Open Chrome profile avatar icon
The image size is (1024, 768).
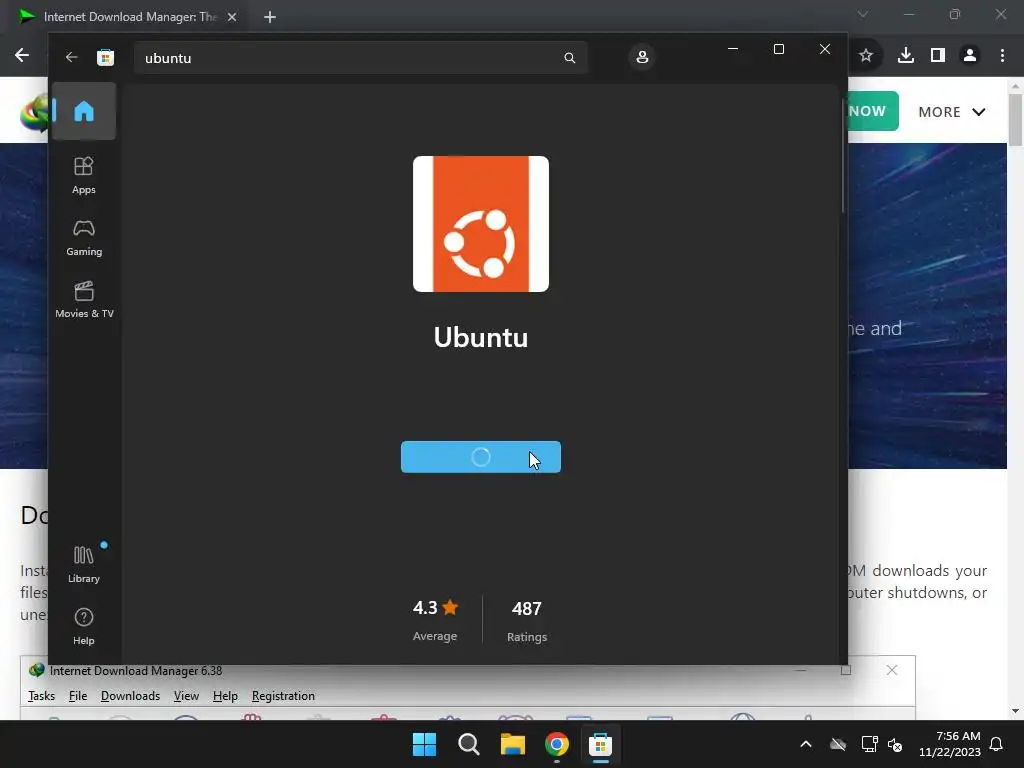pyautogui.click(x=970, y=56)
